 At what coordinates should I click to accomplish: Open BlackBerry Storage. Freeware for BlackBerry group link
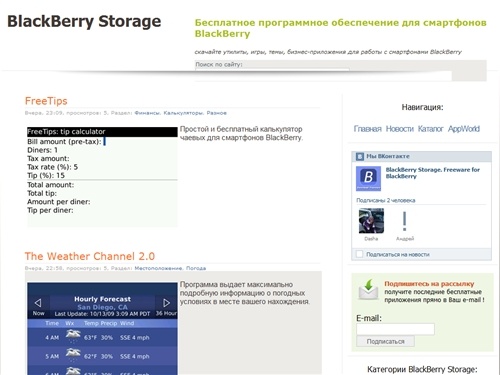433,173
